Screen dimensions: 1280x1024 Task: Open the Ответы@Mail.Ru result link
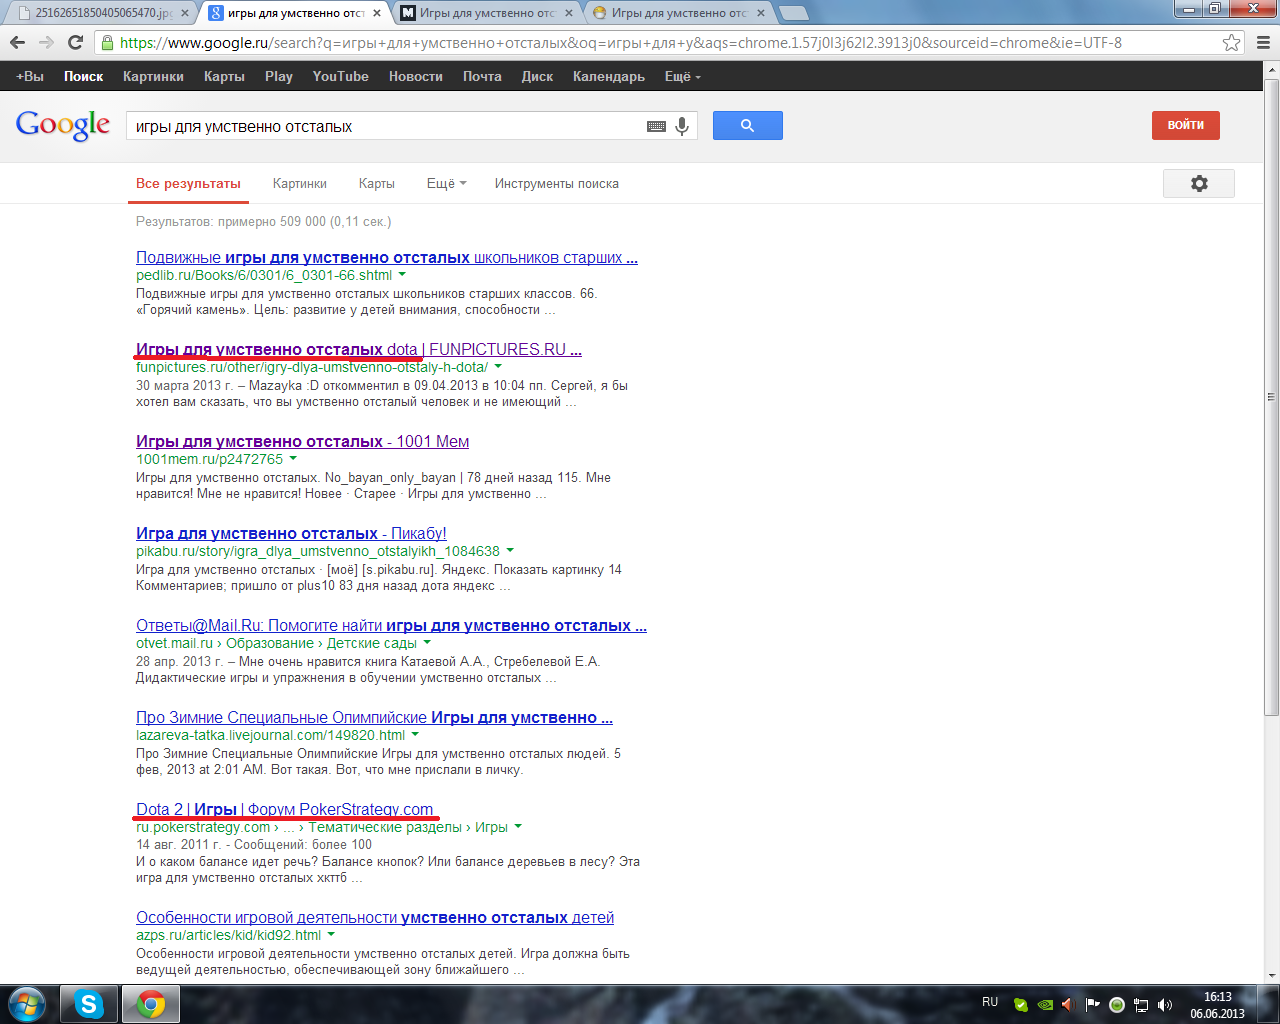tap(391, 625)
